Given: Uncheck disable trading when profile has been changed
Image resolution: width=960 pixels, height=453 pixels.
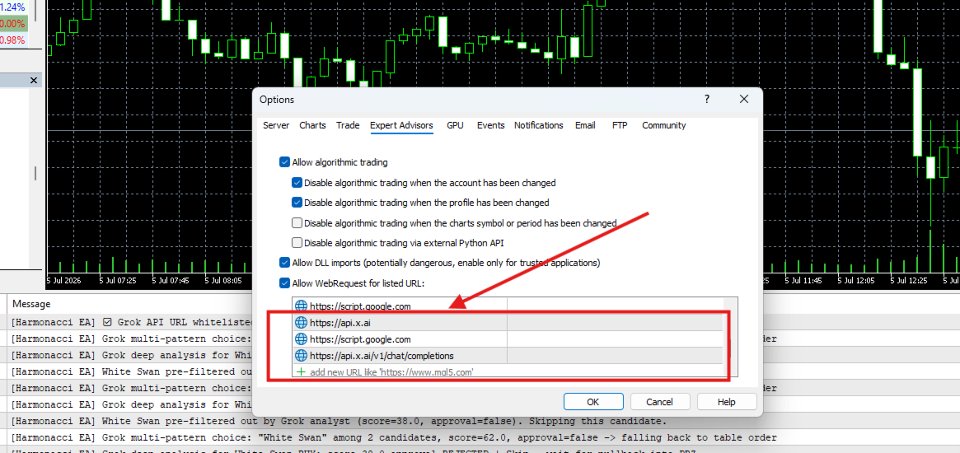Looking at the screenshot, I should (x=297, y=203).
